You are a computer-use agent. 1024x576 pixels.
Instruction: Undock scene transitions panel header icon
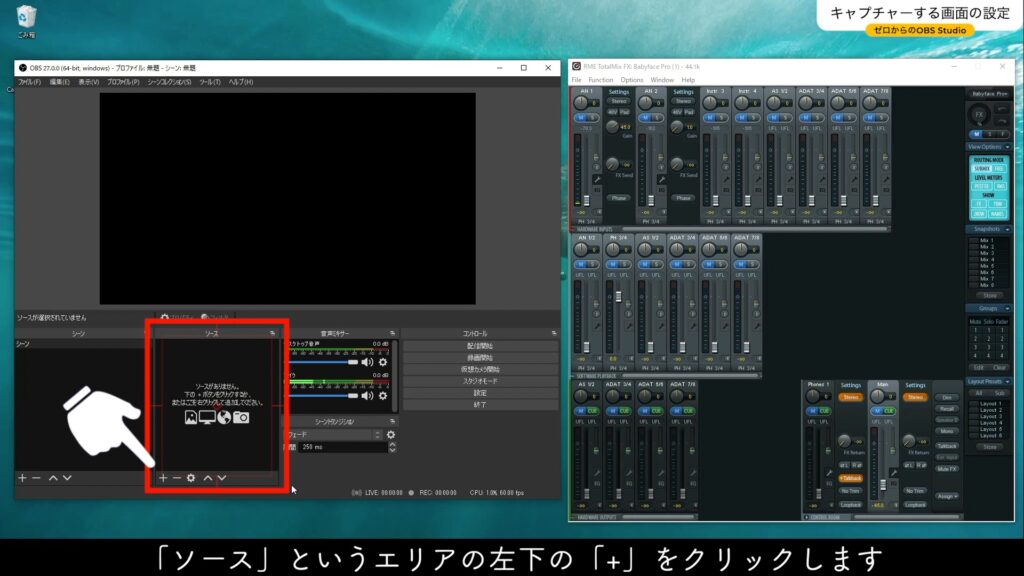coord(392,422)
